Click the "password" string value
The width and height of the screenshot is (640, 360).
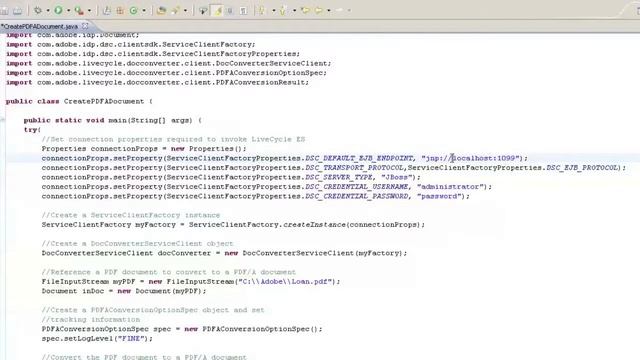point(439,196)
